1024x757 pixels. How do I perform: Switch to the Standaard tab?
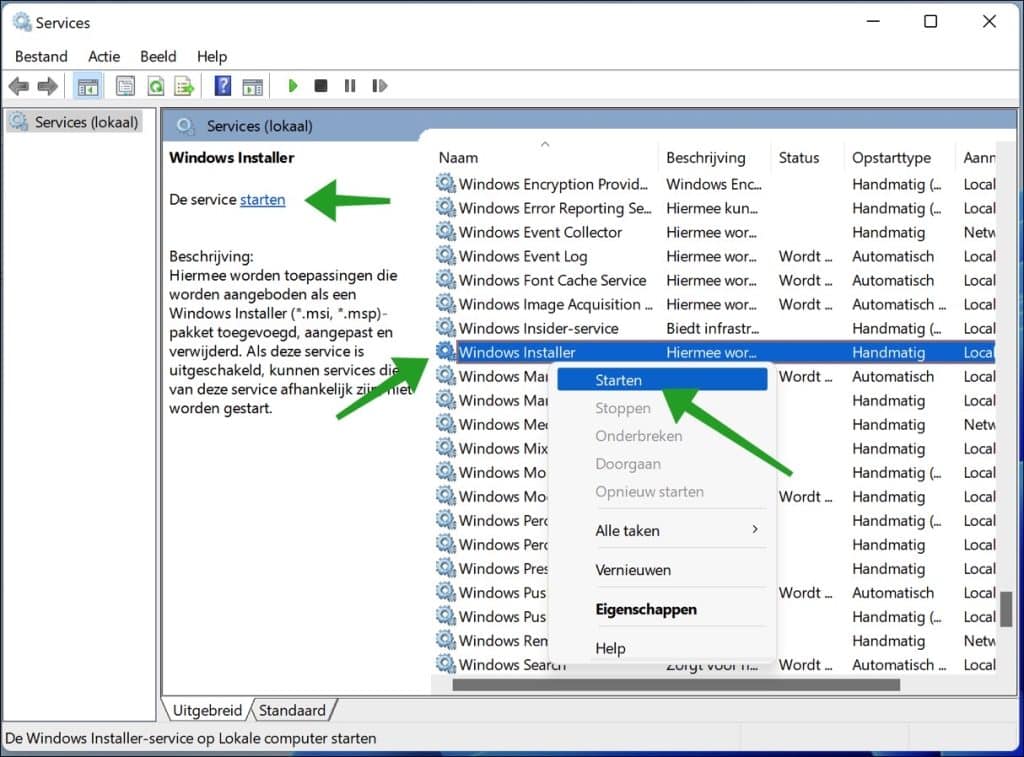[x=291, y=709]
